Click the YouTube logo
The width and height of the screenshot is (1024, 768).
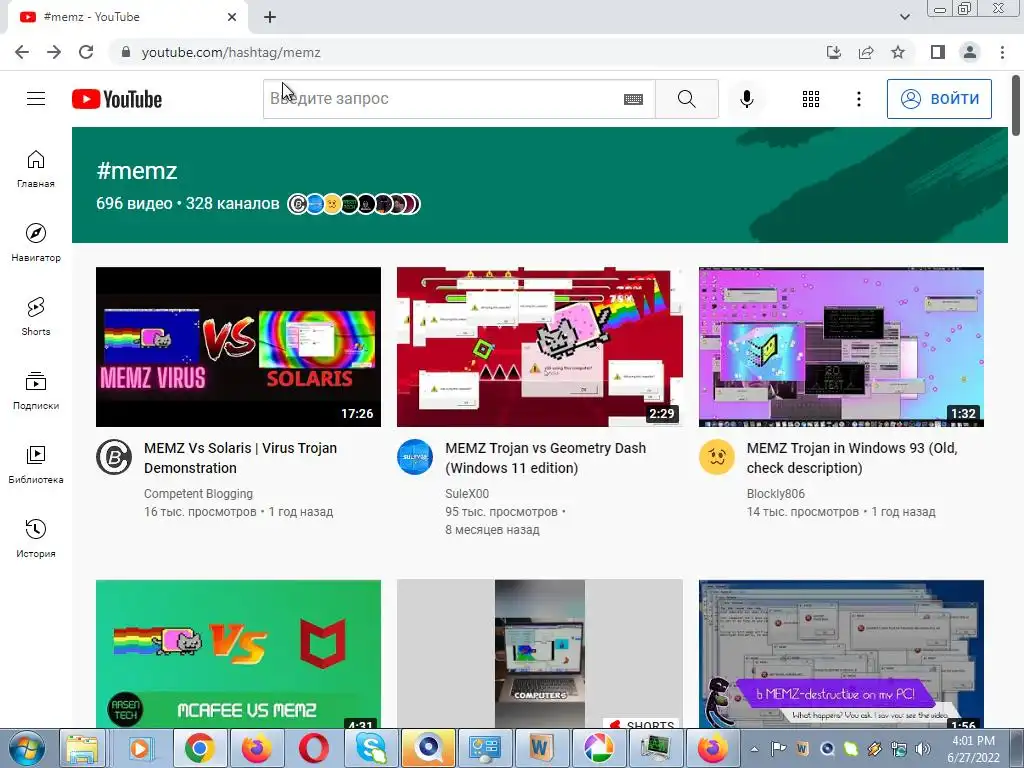click(x=117, y=99)
